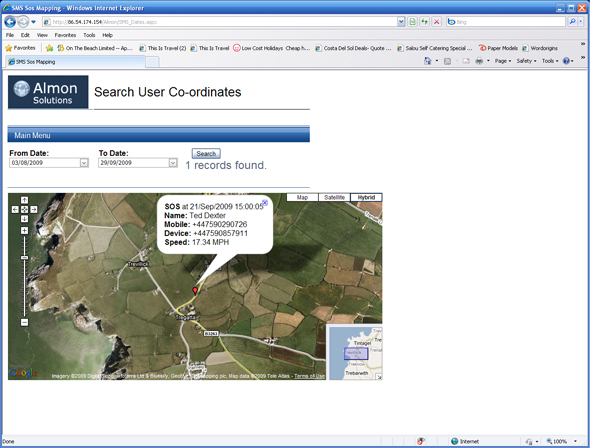Click the red SOS location marker
This screenshot has width=600, height=448.
195,290
